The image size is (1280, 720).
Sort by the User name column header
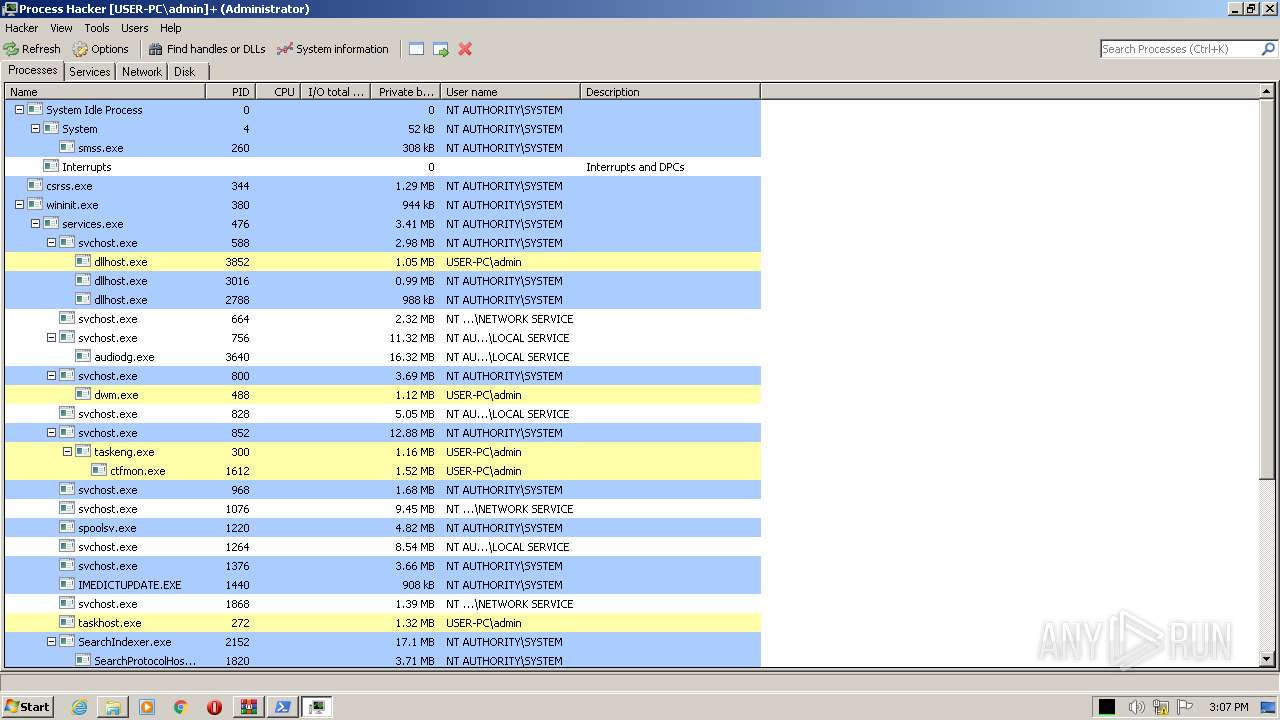510,92
